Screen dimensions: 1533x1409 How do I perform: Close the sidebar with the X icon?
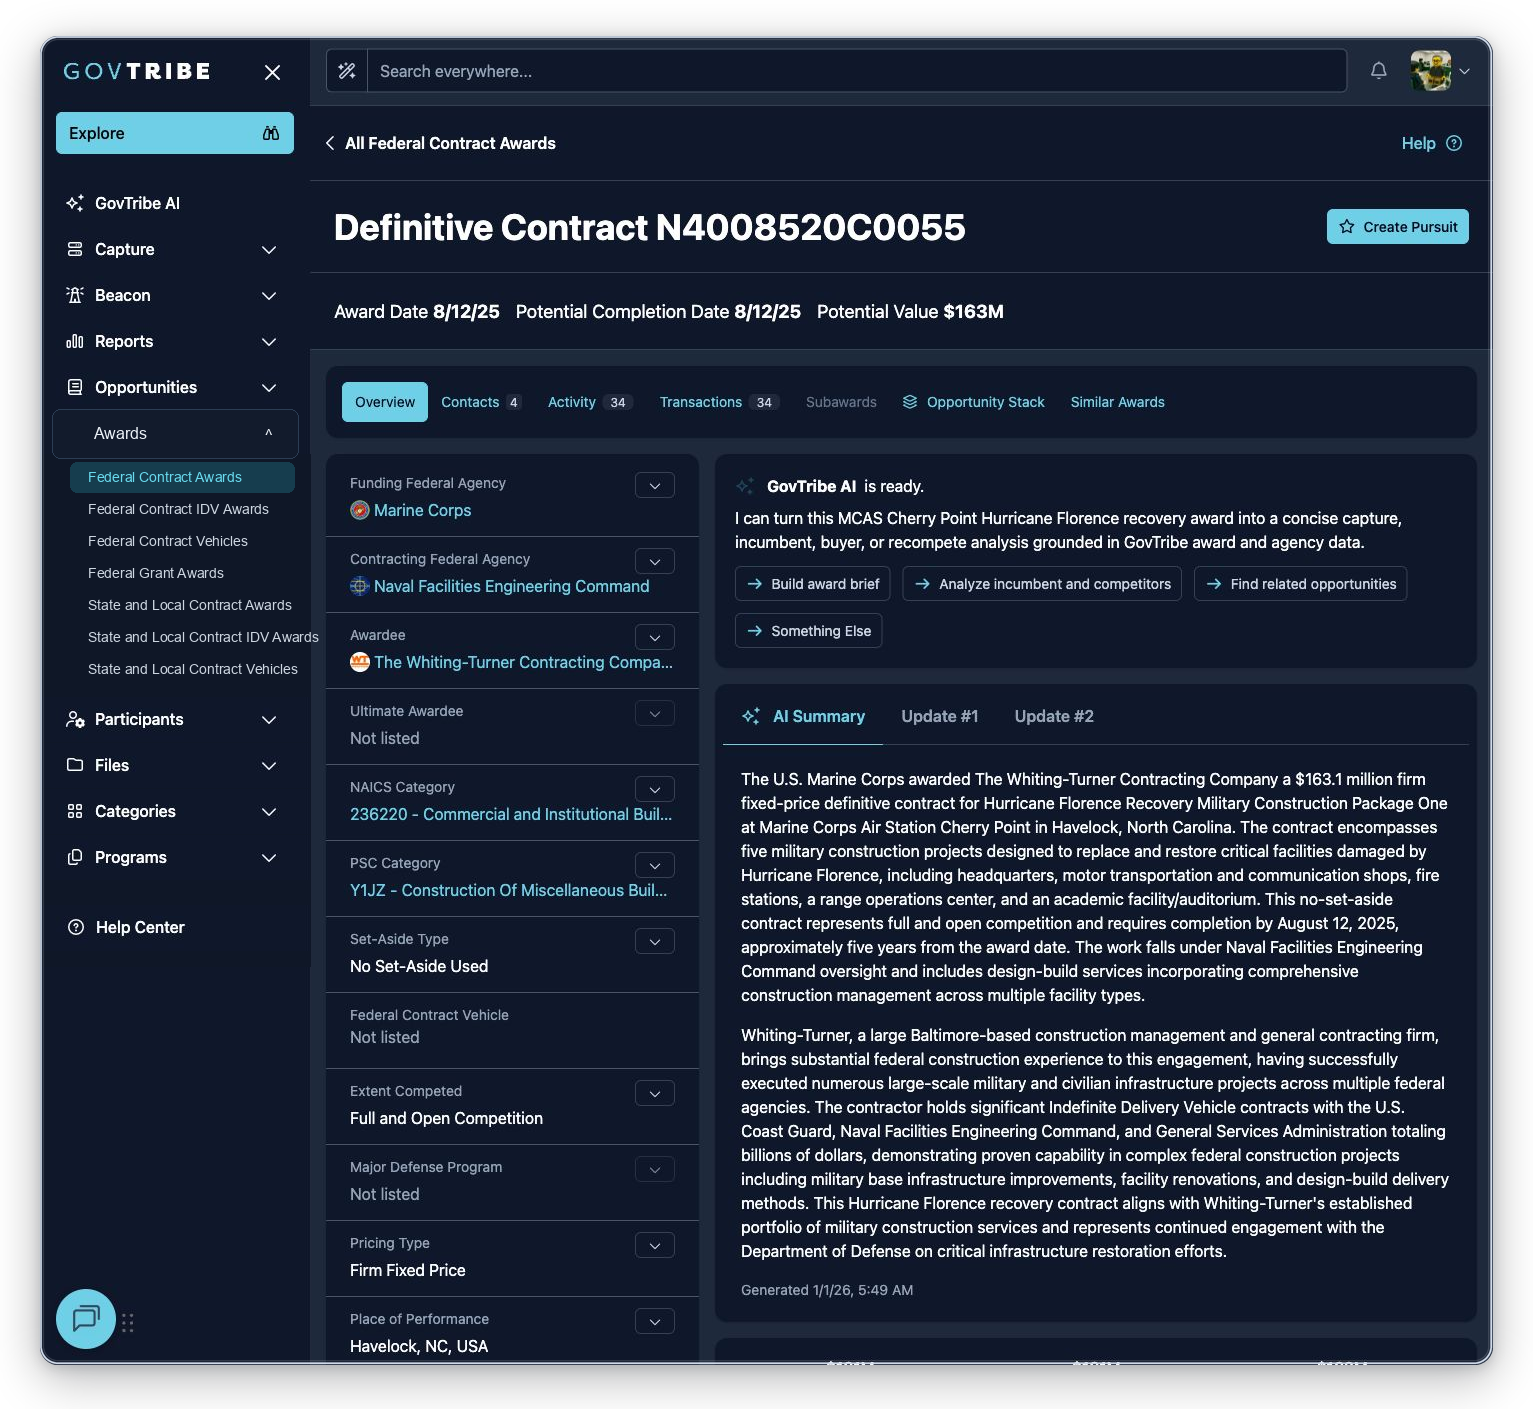coord(272,72)
